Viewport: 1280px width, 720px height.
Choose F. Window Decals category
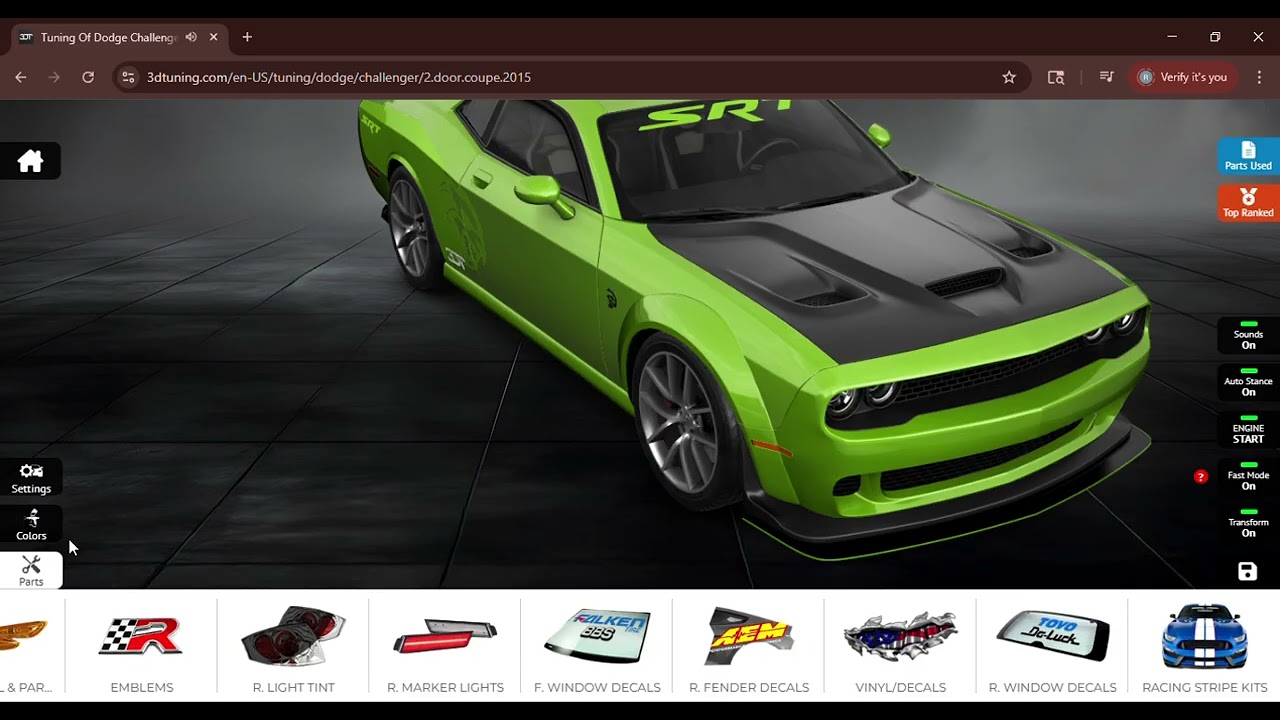[x=597, y=646]
